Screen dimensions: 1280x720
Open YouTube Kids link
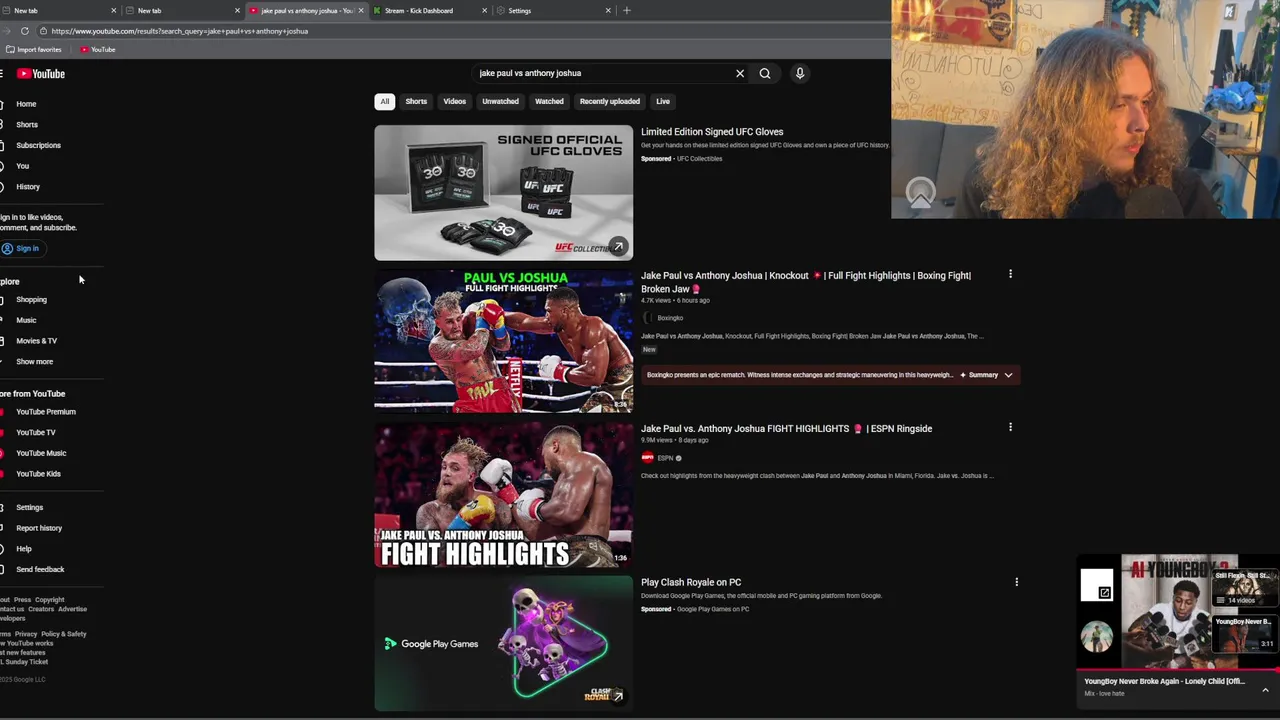[x=38, y=474]
